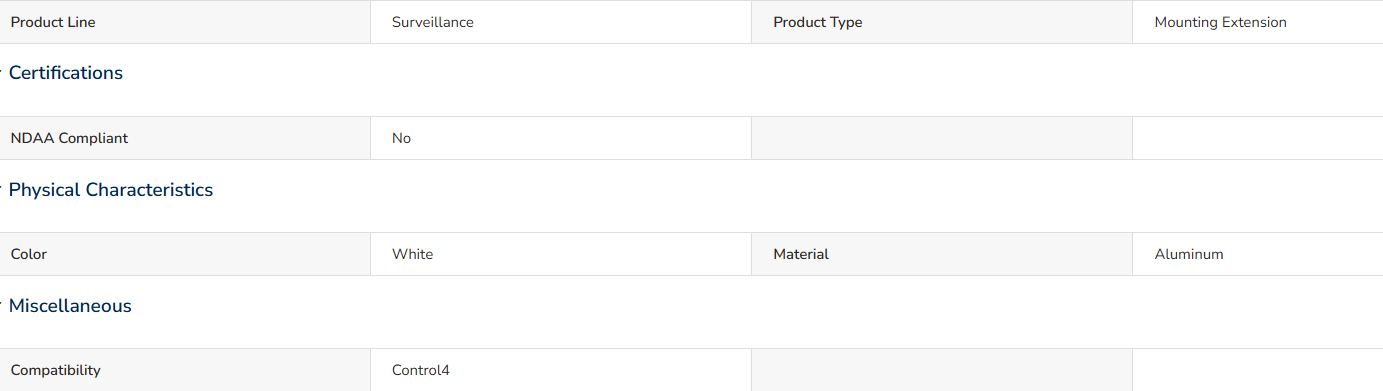Click the White color value
Image resolution: width=1383 pixels, height=391 pixels.
(x=412, y=254)
